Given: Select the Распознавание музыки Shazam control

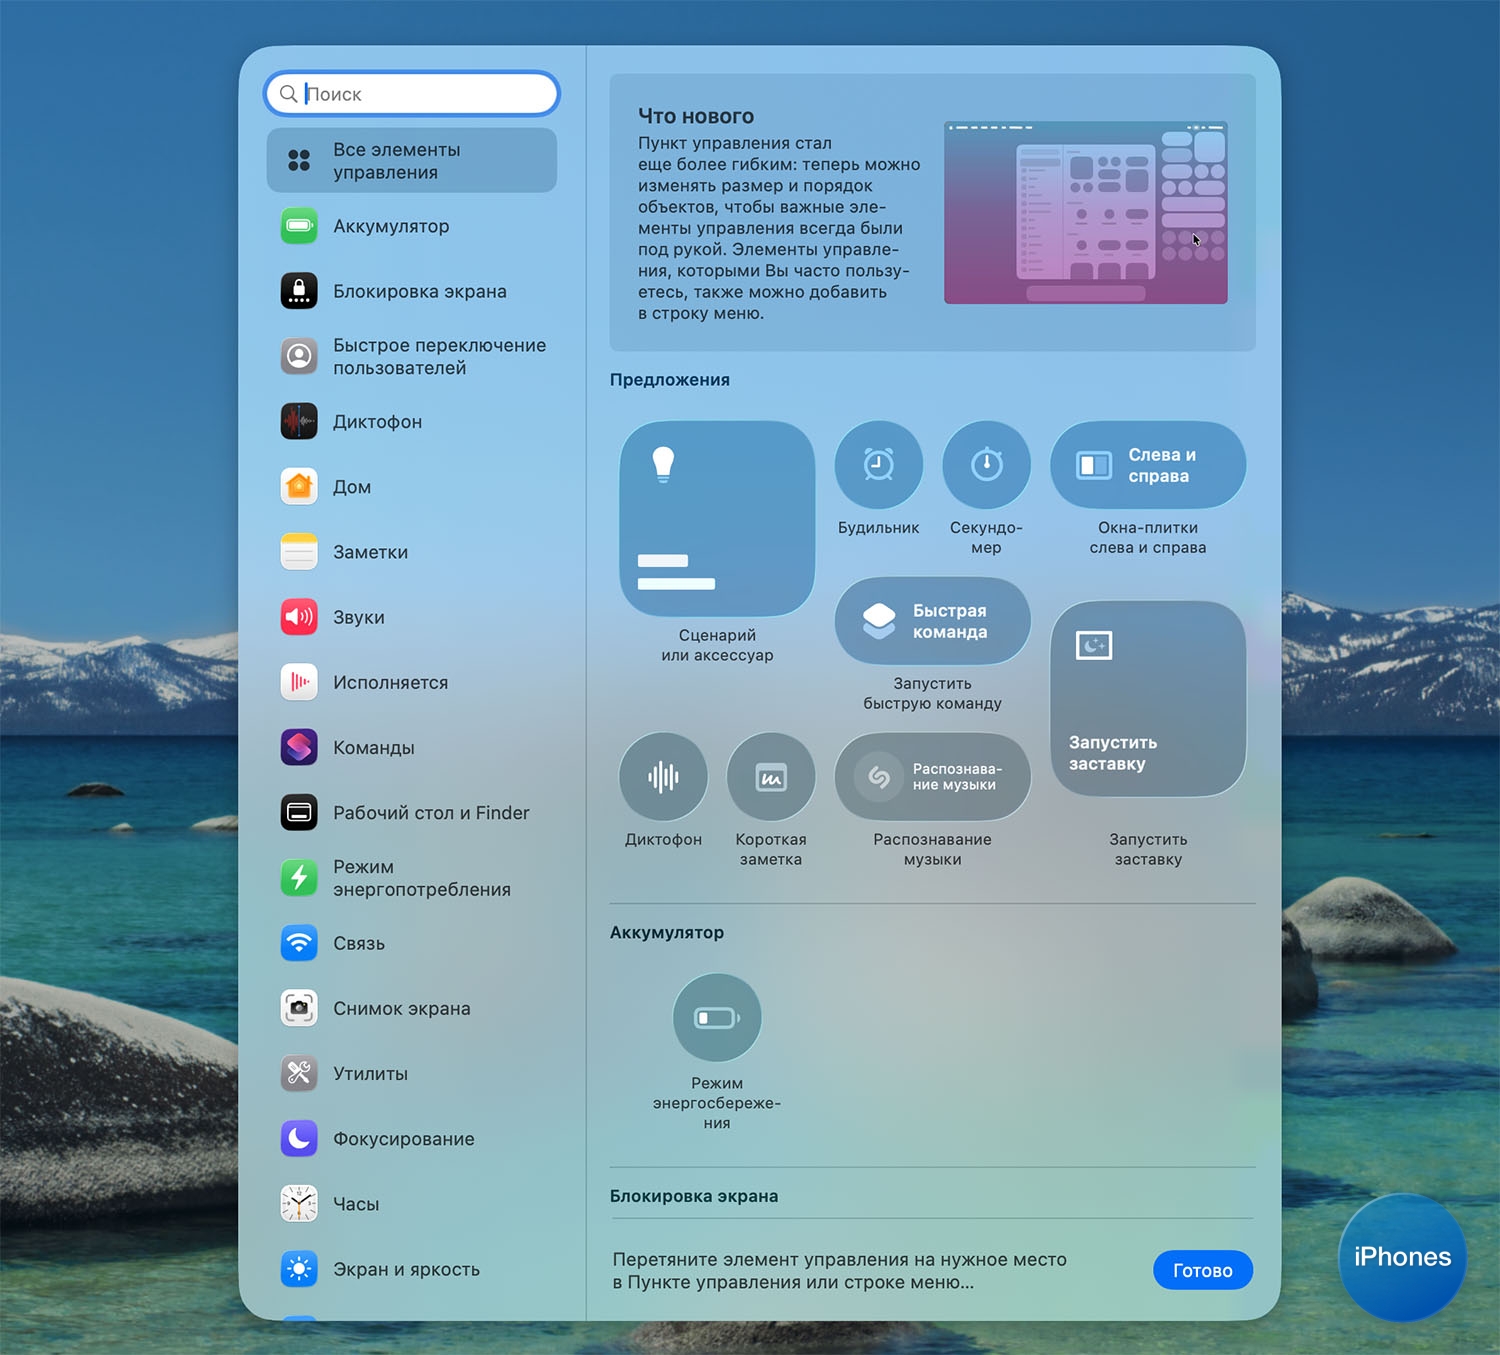Looking at the screenshot, I should coord(932,777).
